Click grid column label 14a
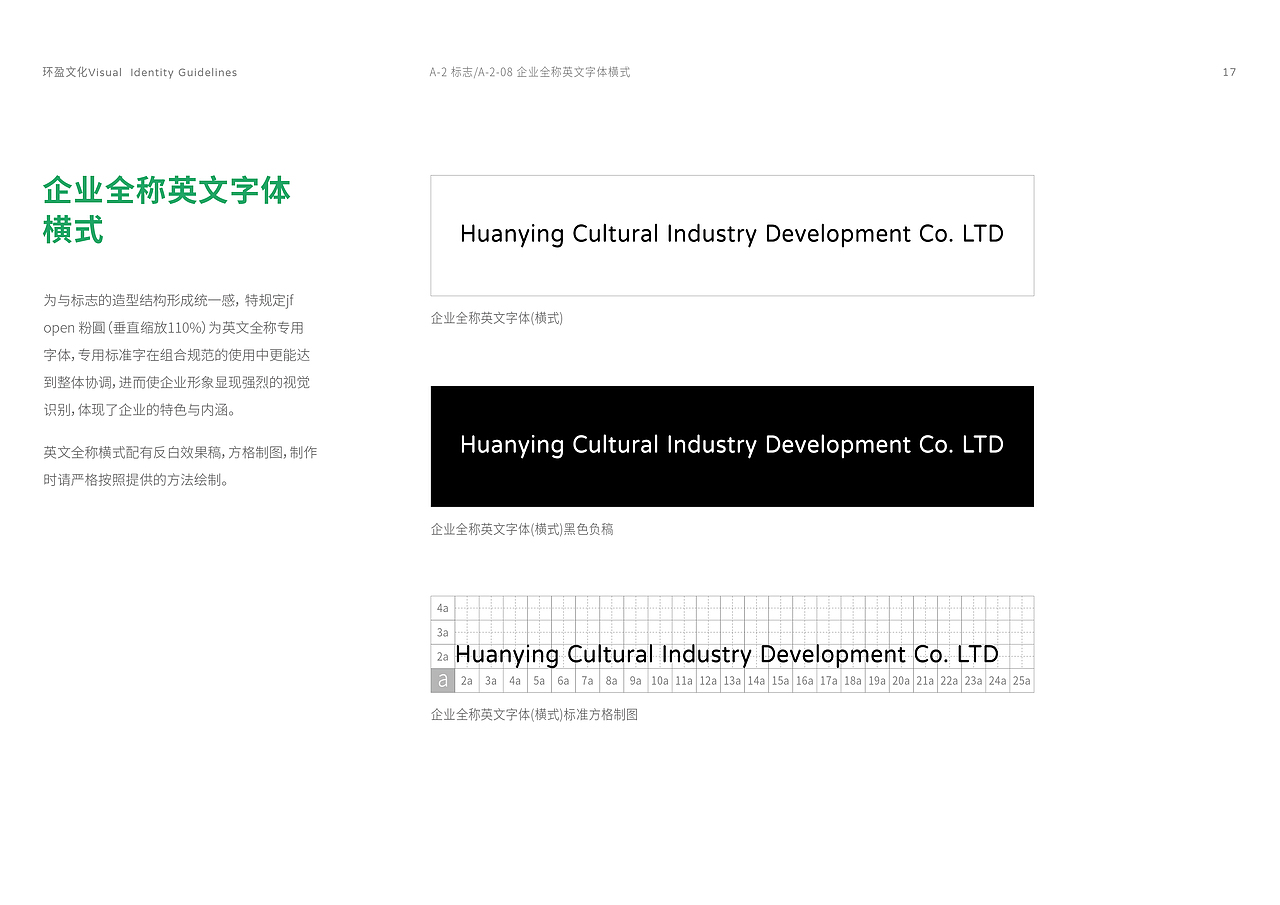Viewport: 1280px width, 905px height. (x=756, y=681)
